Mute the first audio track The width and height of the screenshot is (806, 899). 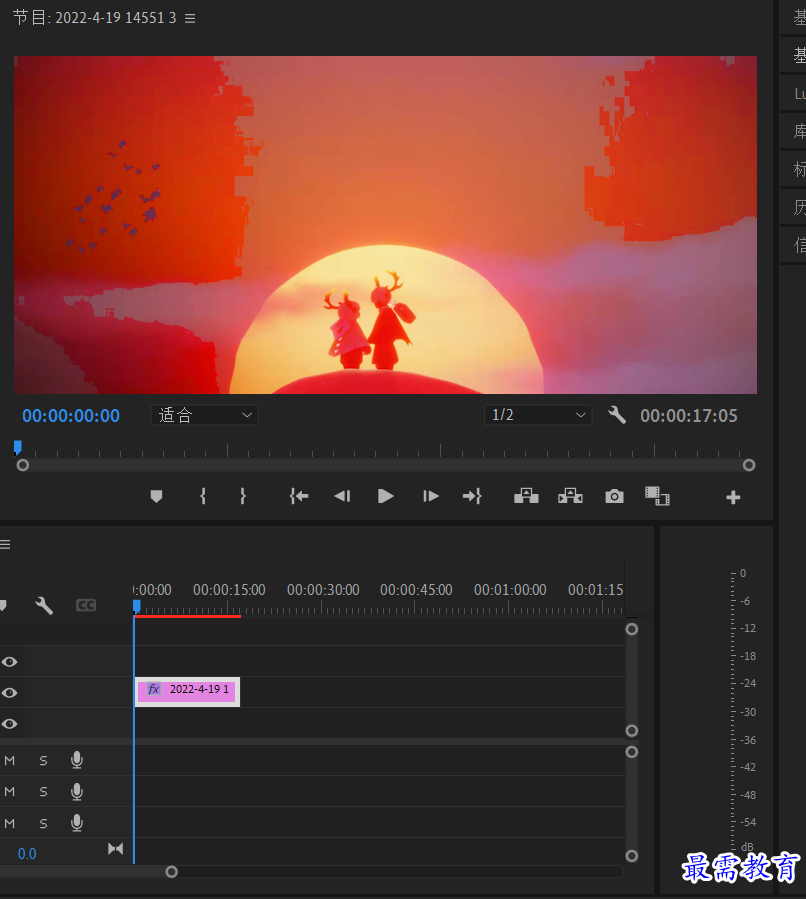tap(10, 761)
